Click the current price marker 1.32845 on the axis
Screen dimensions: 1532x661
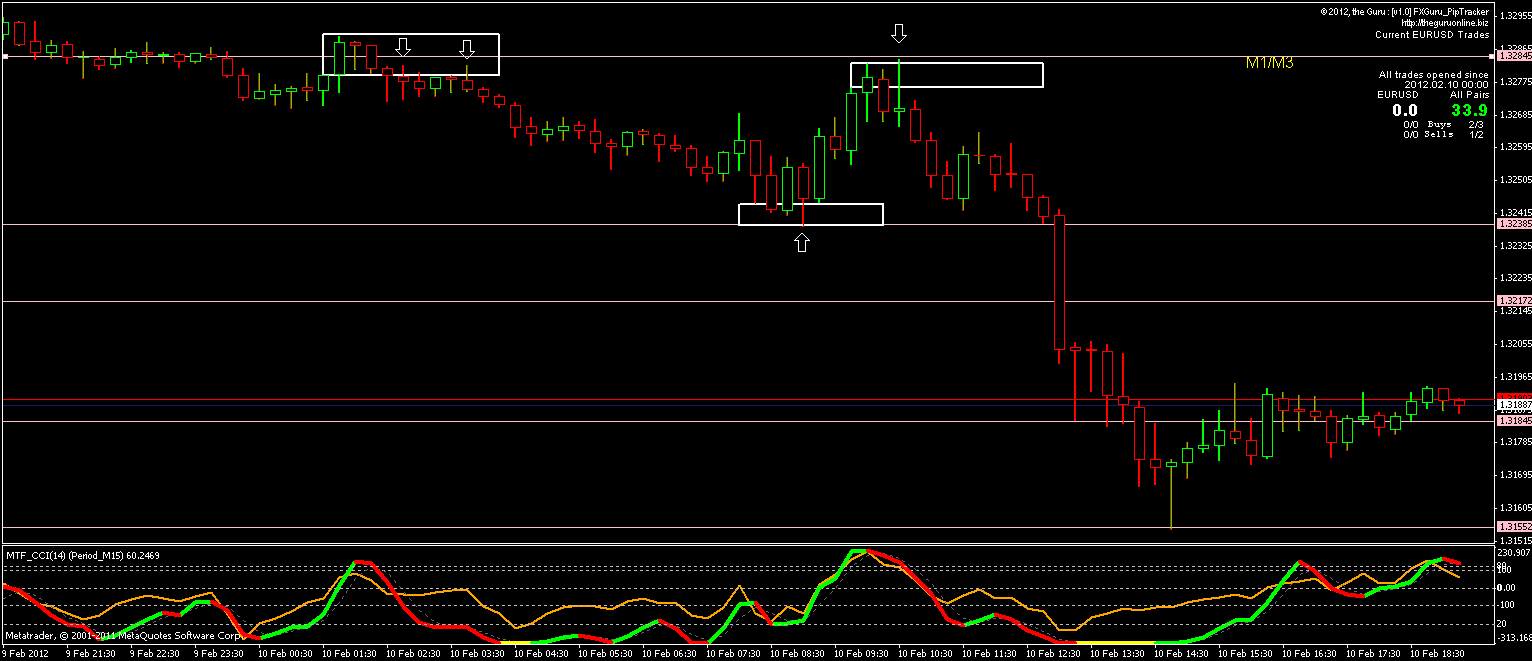coord(1511,58)
